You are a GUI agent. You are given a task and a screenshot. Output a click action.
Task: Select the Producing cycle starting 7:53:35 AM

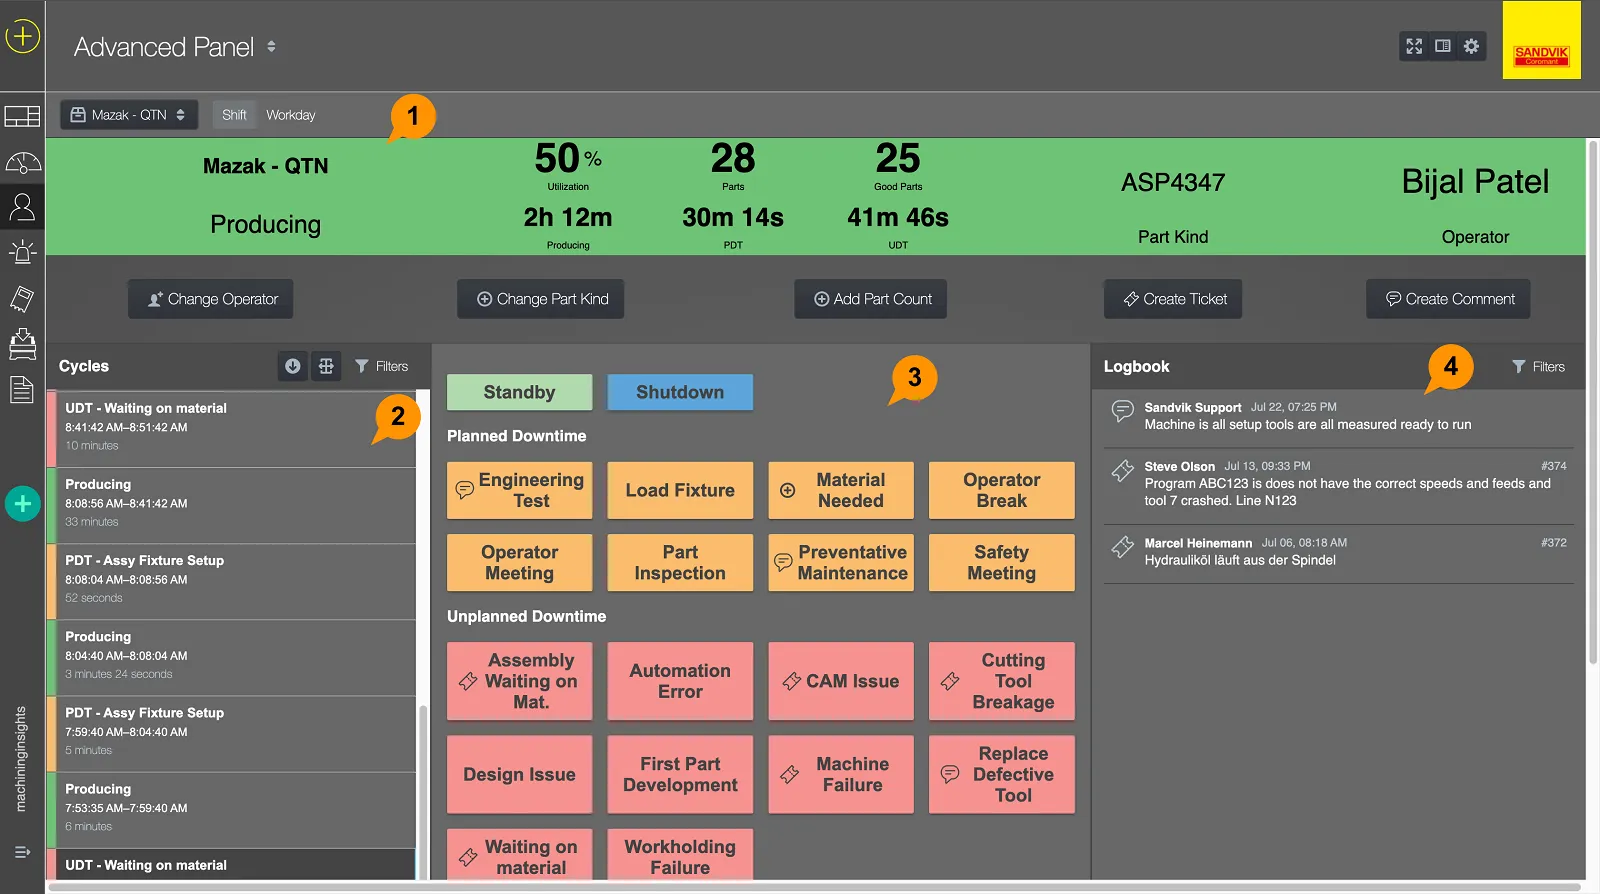point(232,809)
